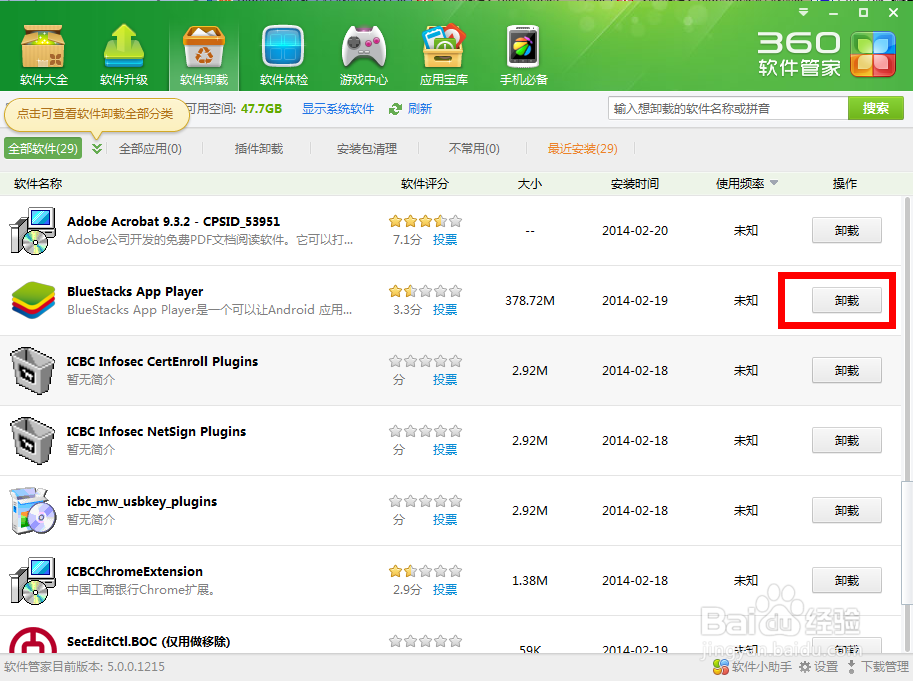Switch to 最近安装(29) tab
This screenshot has height=681, width=913.
582,148
